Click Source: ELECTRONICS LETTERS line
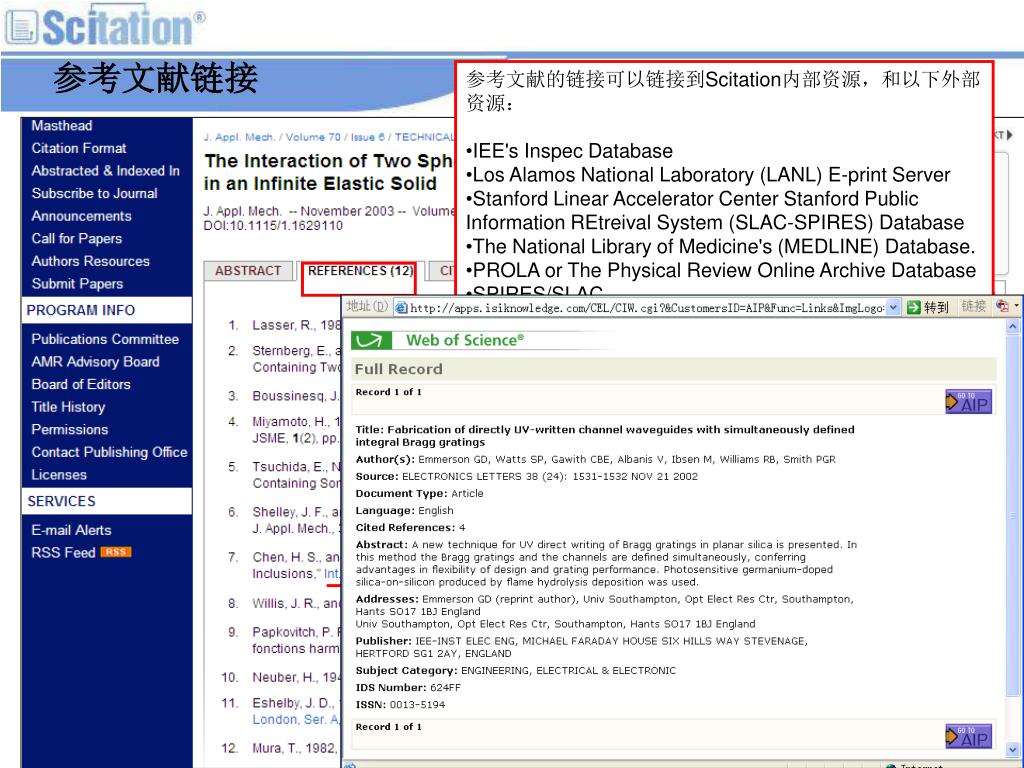 click(x=526, y=477)
